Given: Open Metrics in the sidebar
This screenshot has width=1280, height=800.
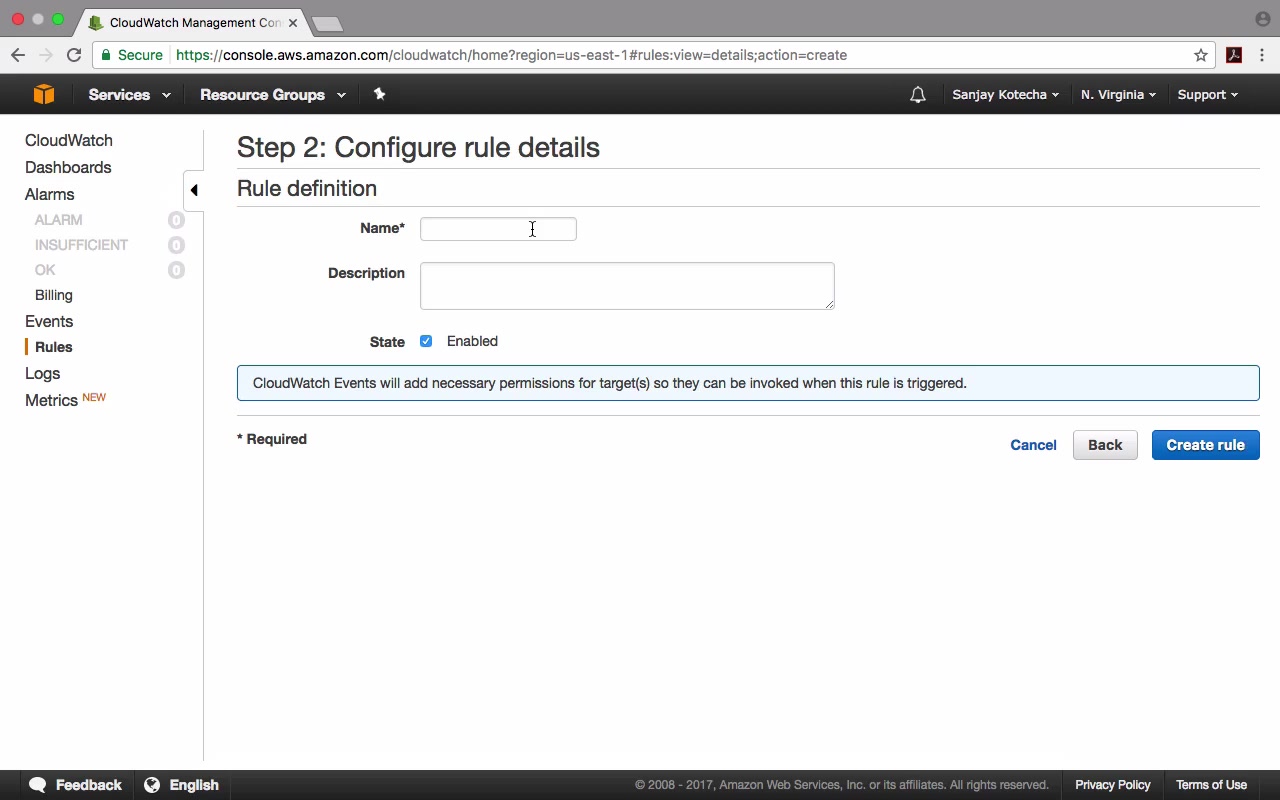Looking at the screenshot, I should pyautogui.click(x=51, y=400).
